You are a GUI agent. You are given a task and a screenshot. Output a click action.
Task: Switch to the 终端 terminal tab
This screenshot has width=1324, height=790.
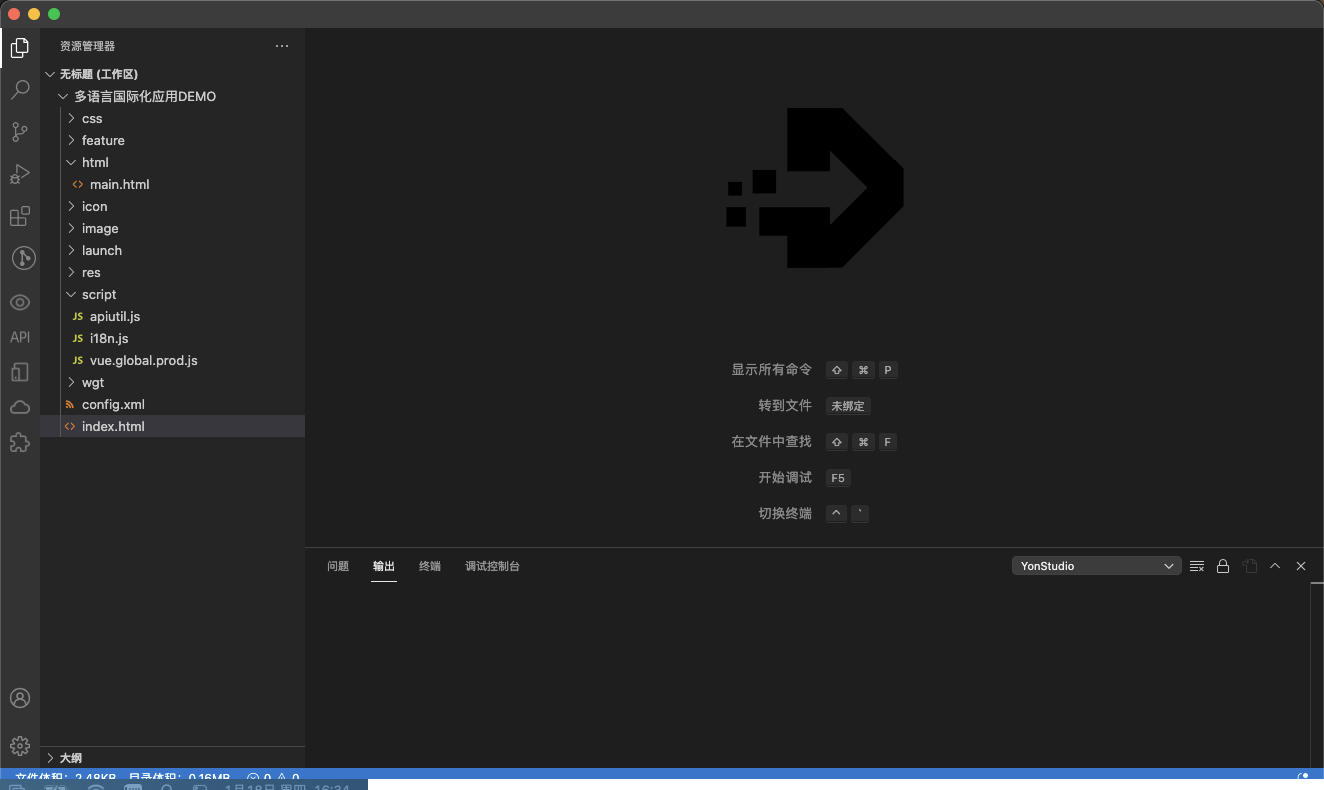[430, 566]
